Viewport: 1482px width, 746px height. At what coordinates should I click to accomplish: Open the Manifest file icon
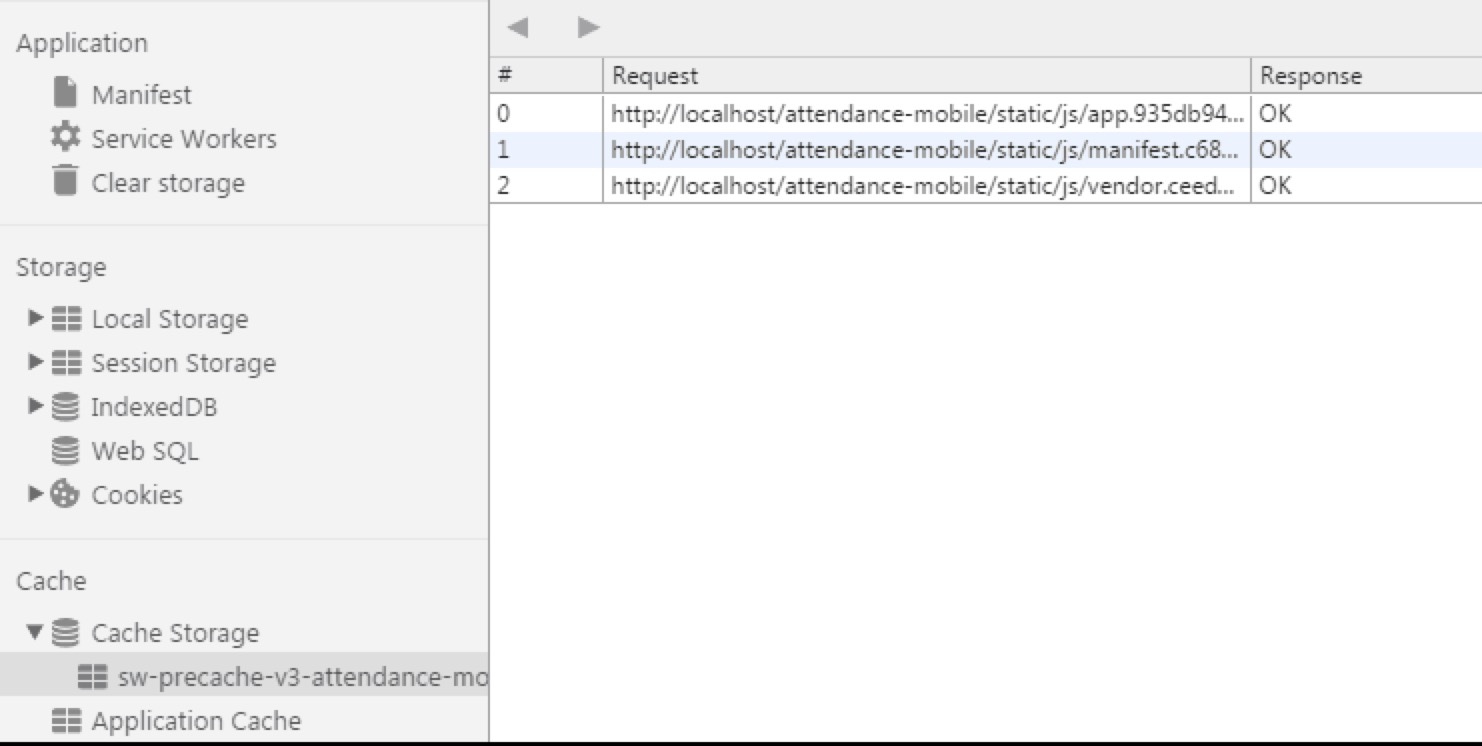tap(65, 93)
